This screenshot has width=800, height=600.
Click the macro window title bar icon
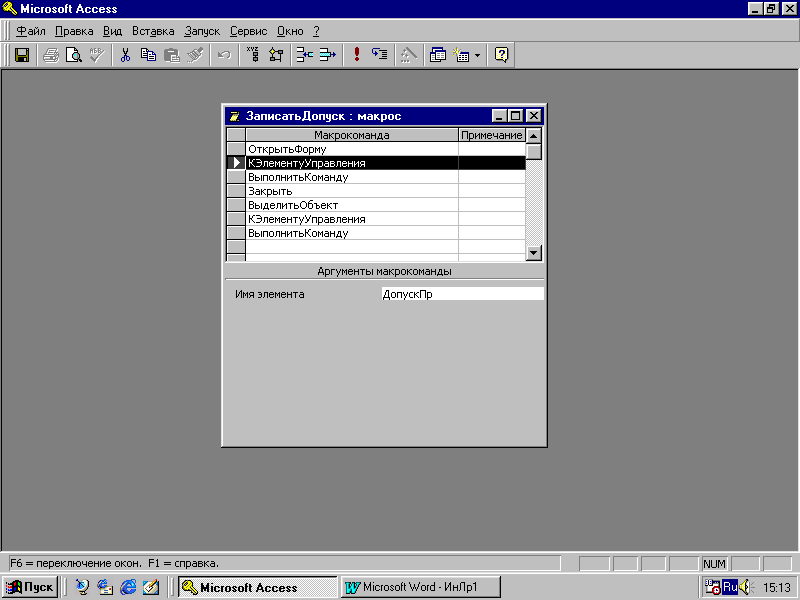(x=234, y=116)
